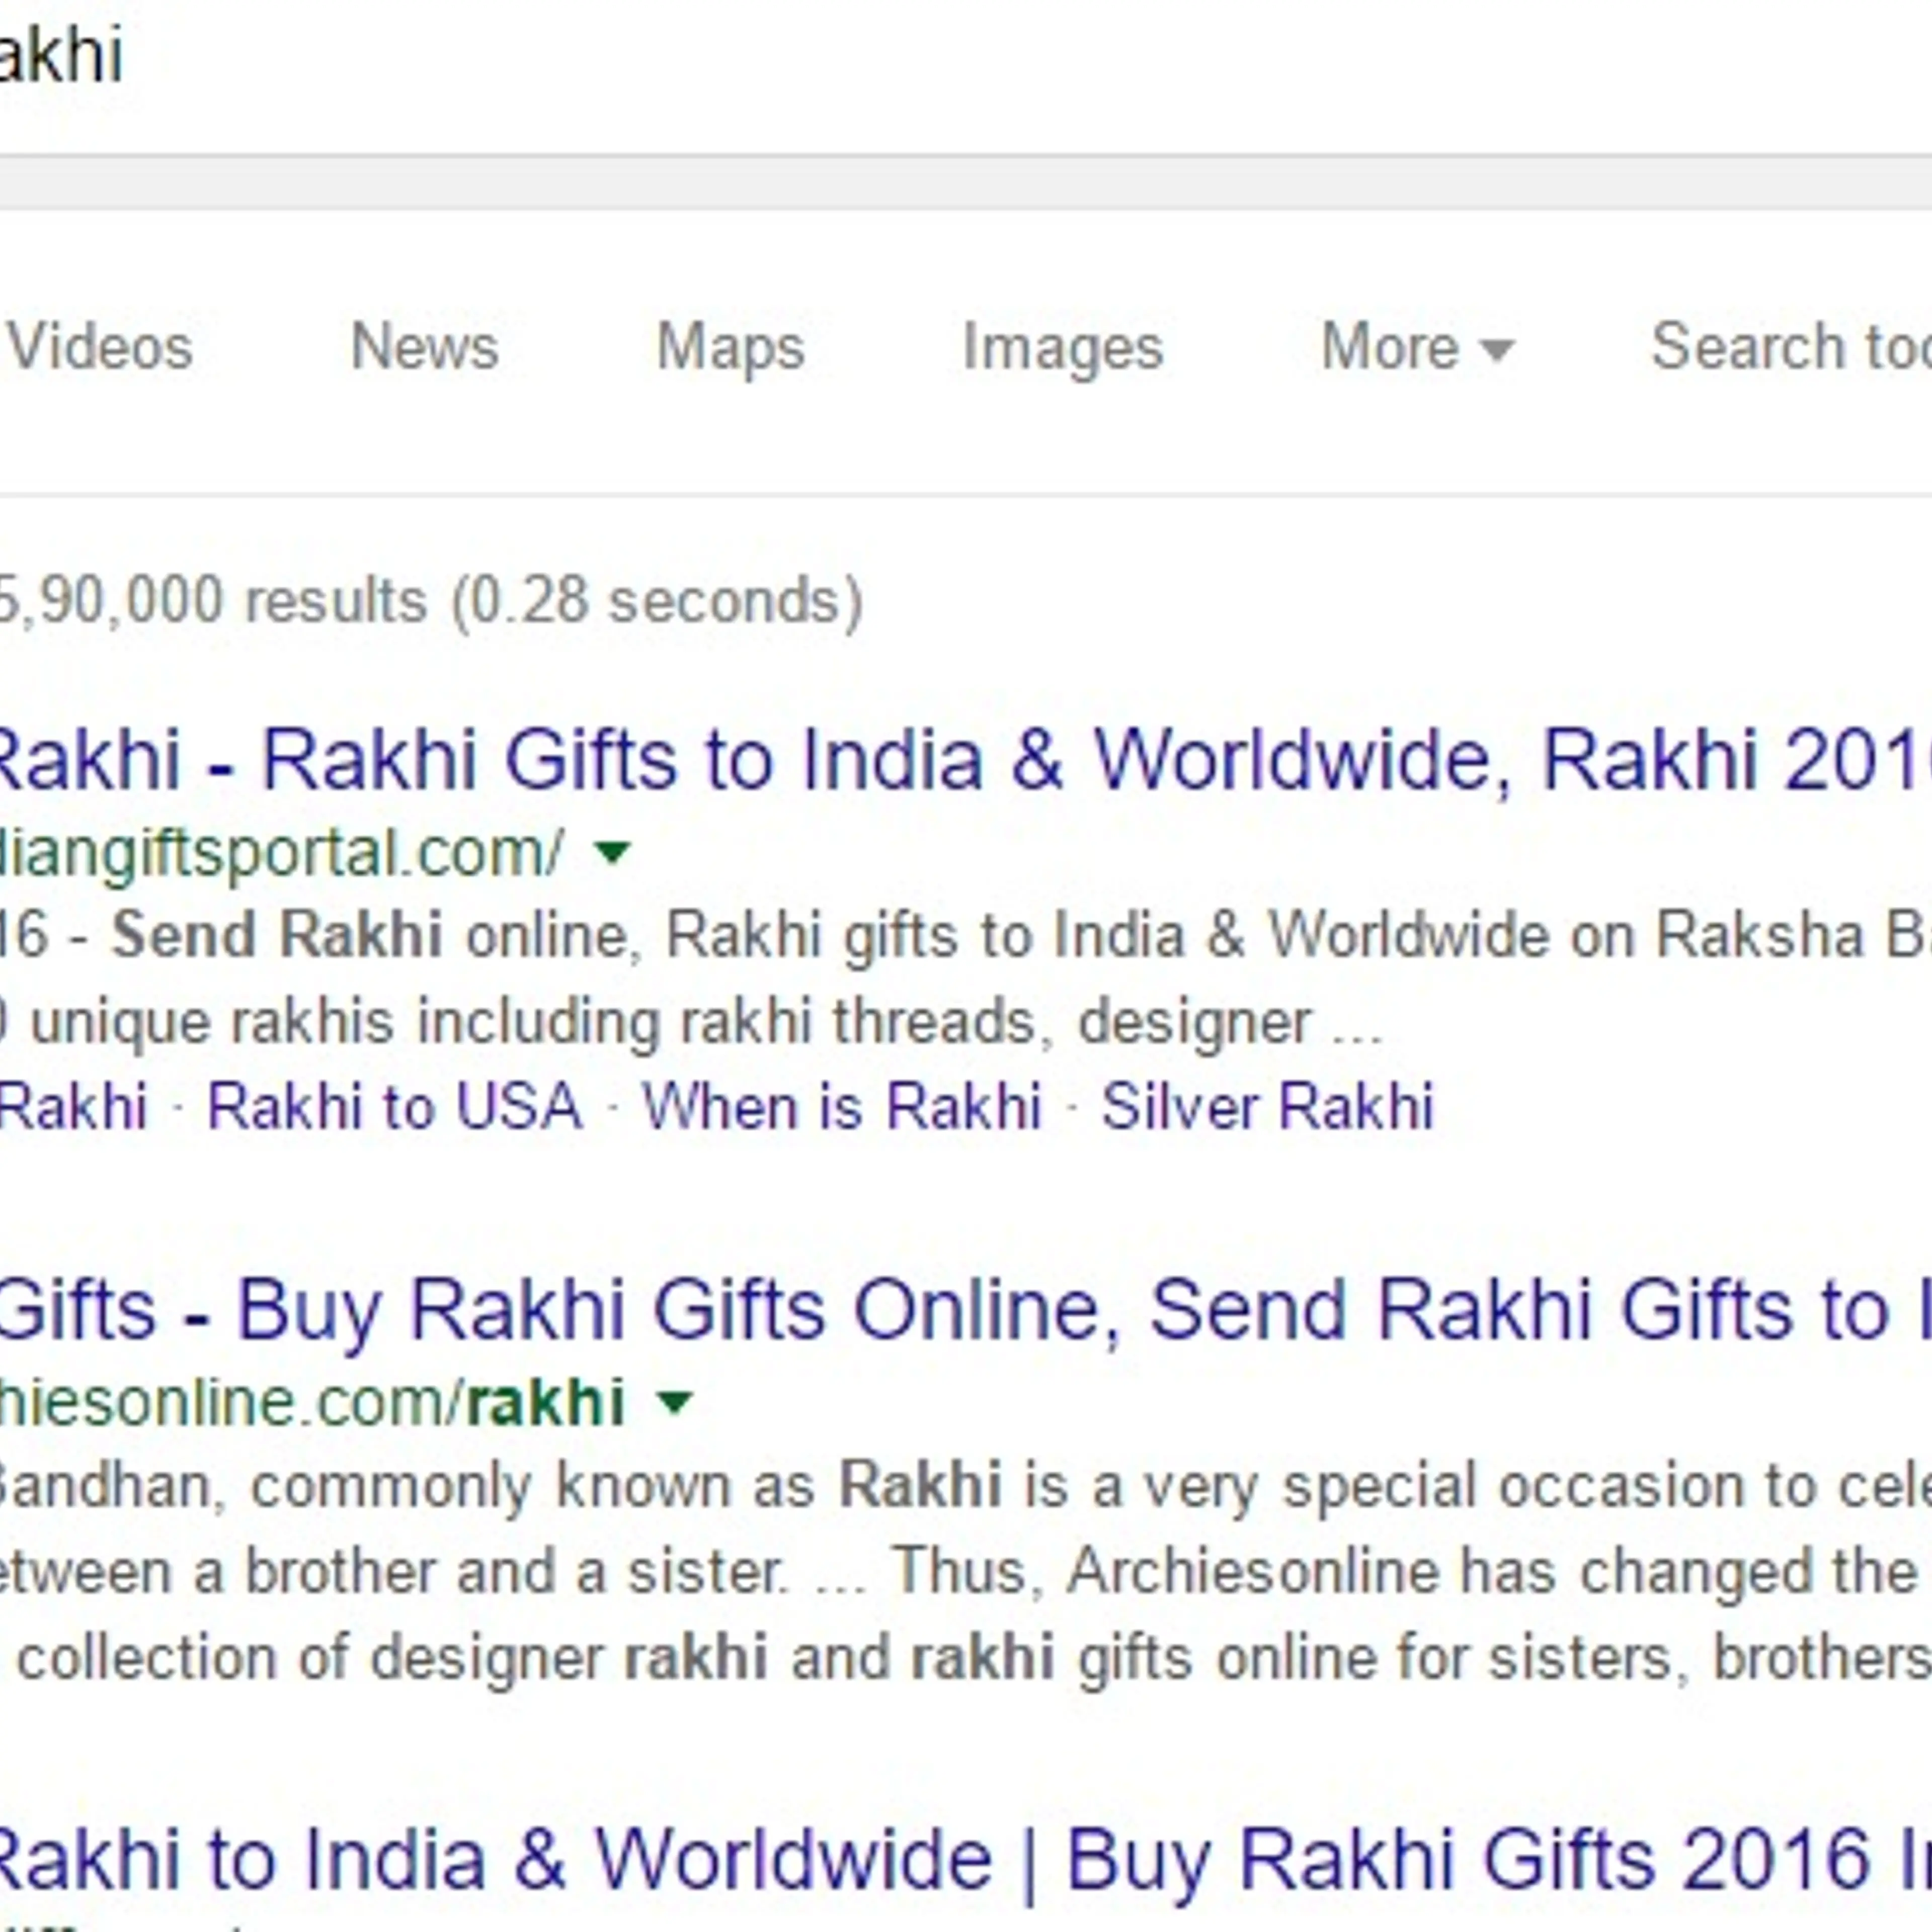1932x1932 pixels.
Task: Expand green arrow beside archiesonline.com/rakhi URL
Action: click(675, 1402)
